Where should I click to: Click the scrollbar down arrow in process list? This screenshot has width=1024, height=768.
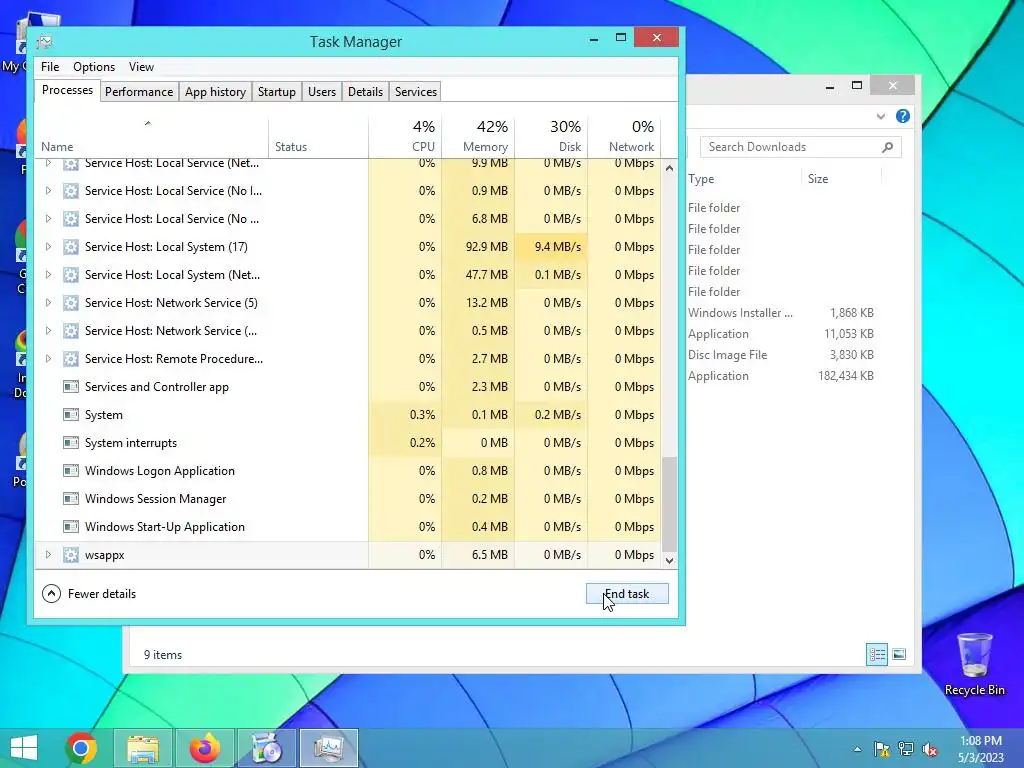[669, 560]
